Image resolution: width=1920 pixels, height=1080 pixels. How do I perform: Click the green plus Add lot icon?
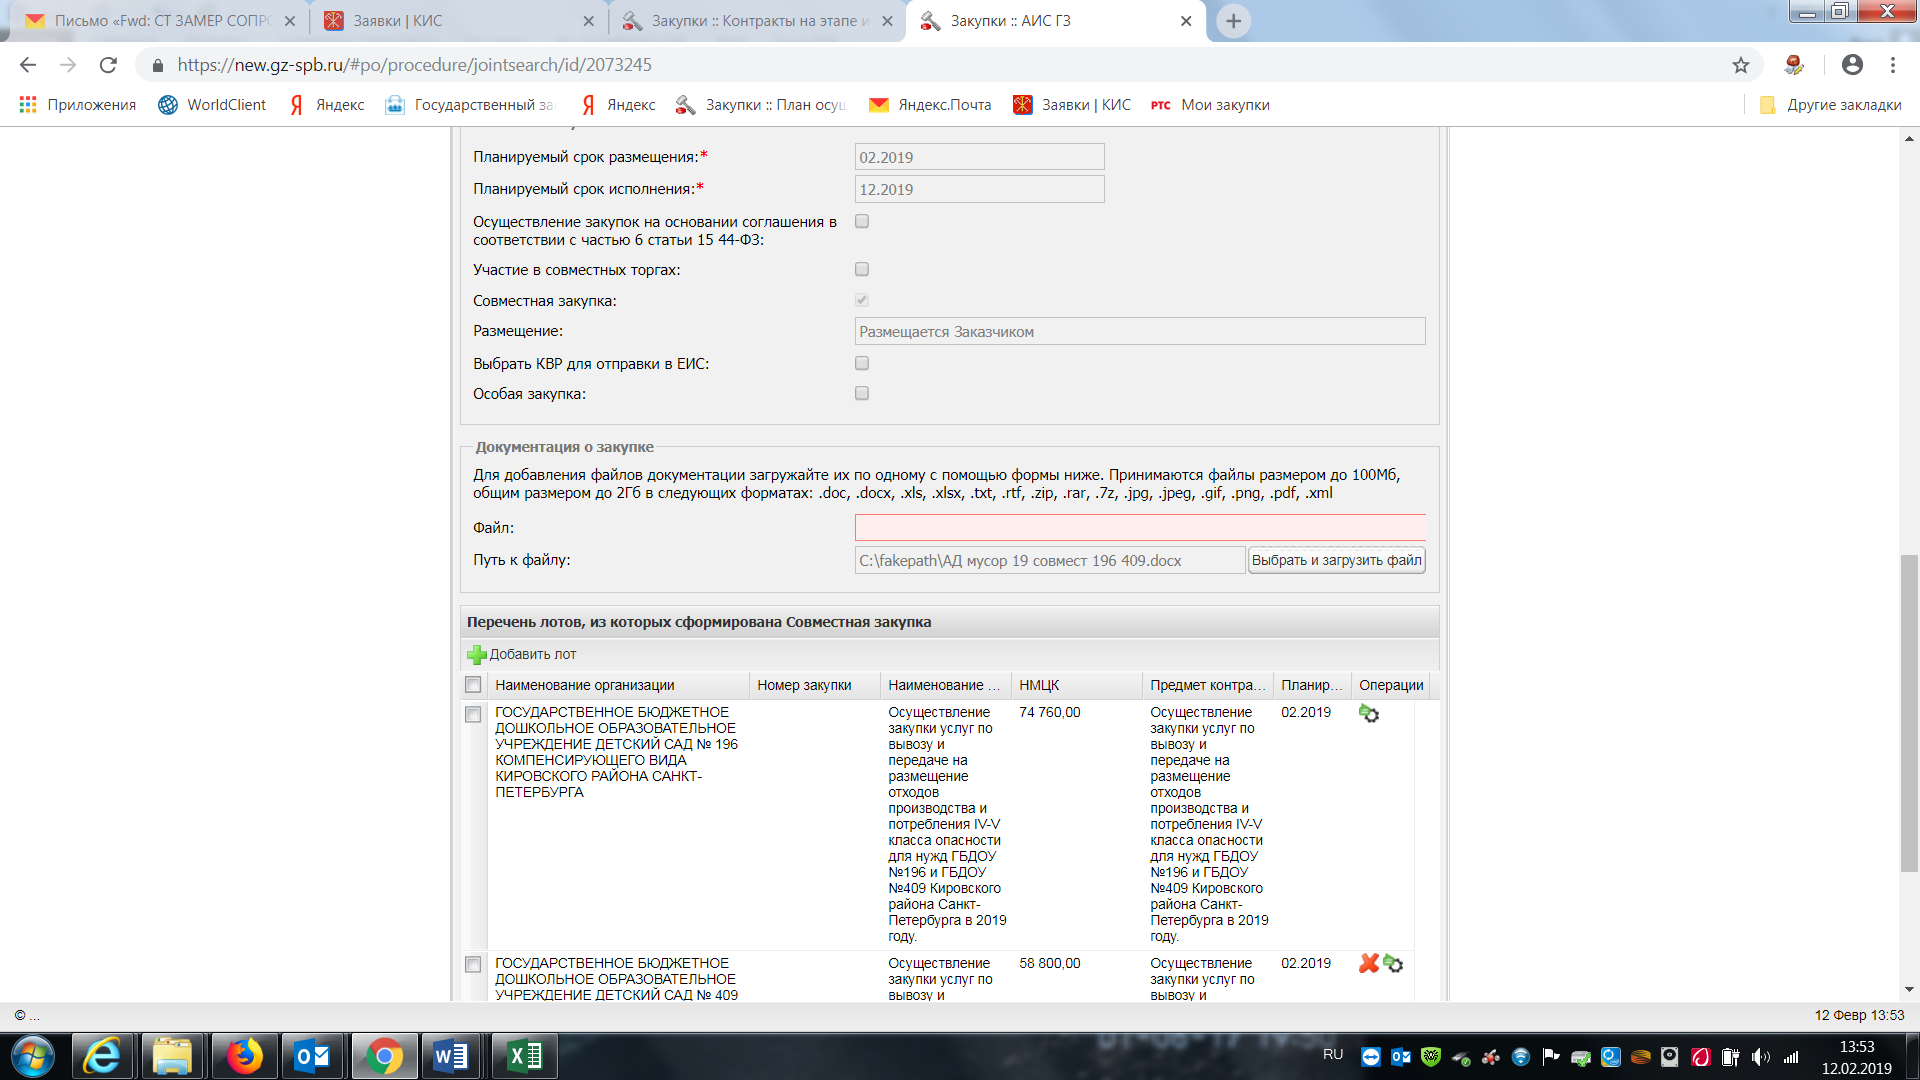477,655
